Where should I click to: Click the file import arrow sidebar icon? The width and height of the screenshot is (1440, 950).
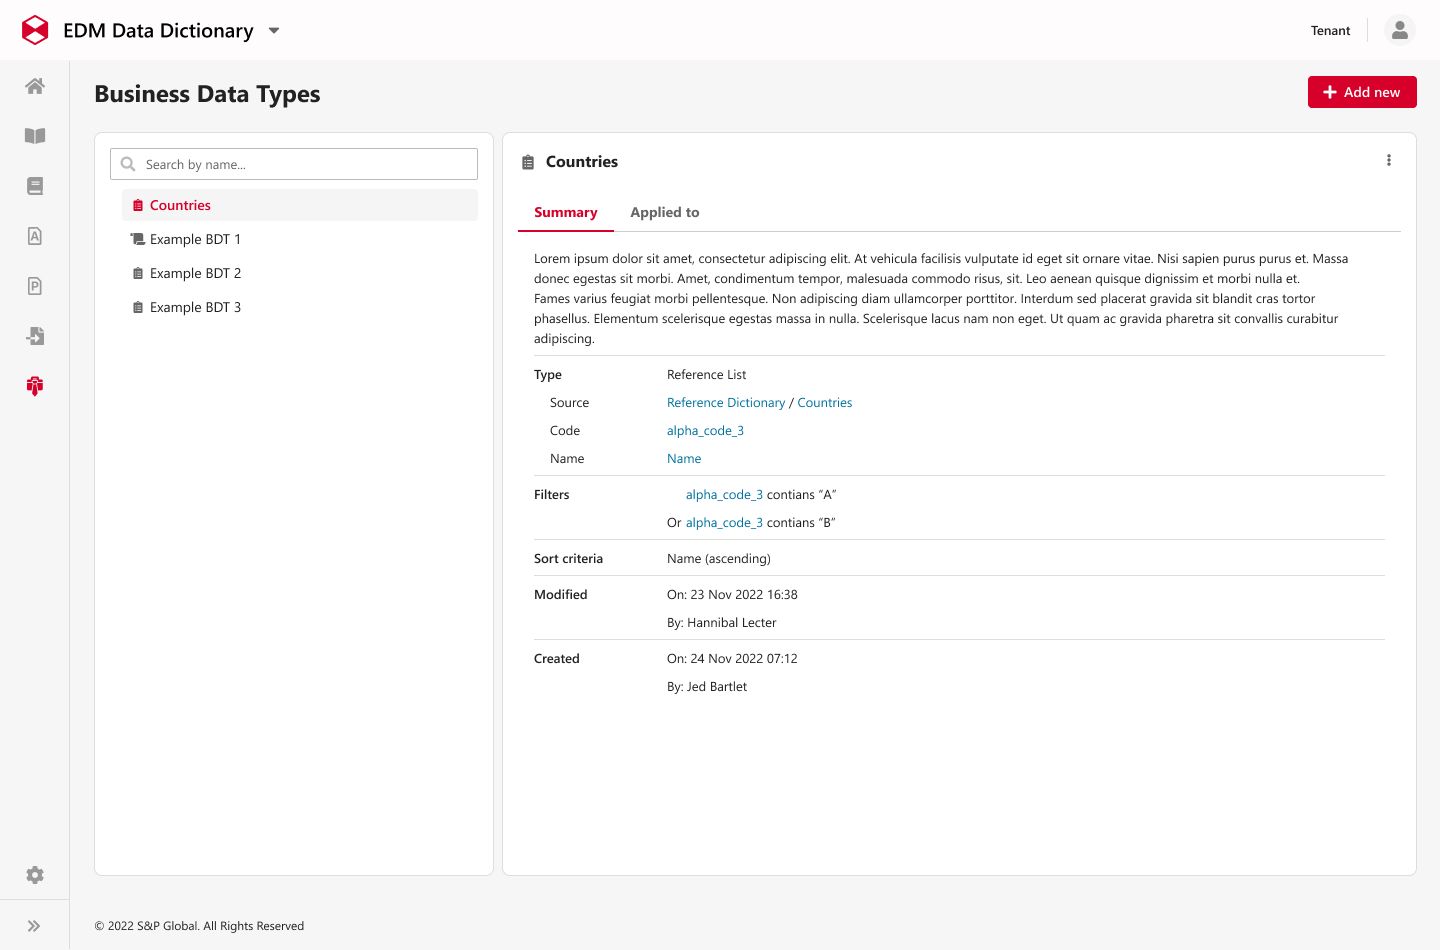[x=35, y=336]
